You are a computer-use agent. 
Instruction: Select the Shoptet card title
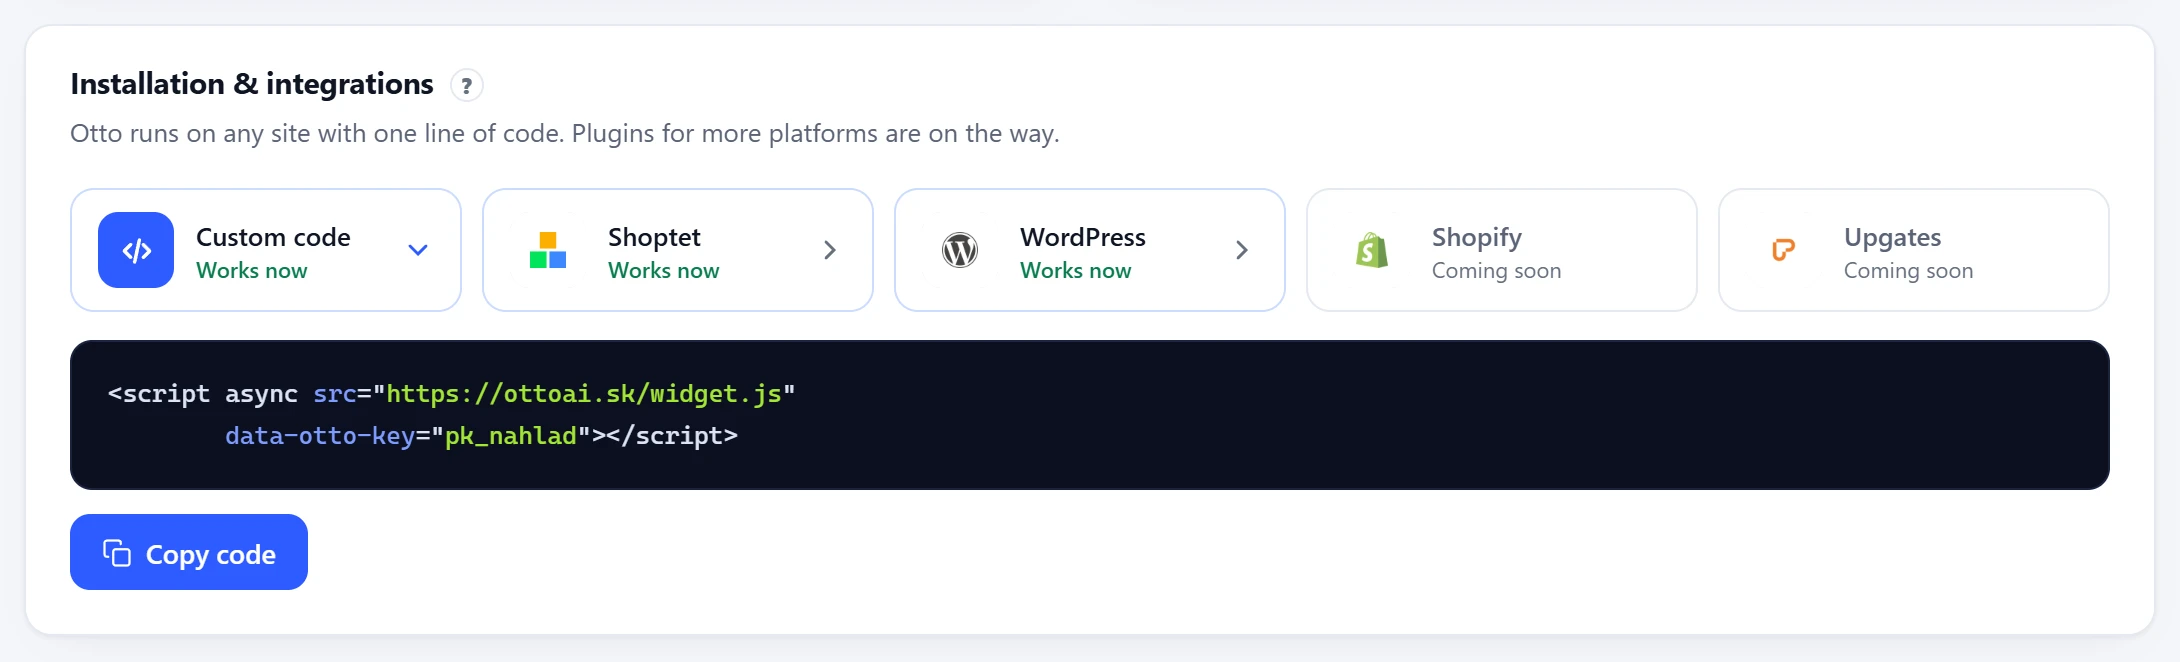point(654,237)
